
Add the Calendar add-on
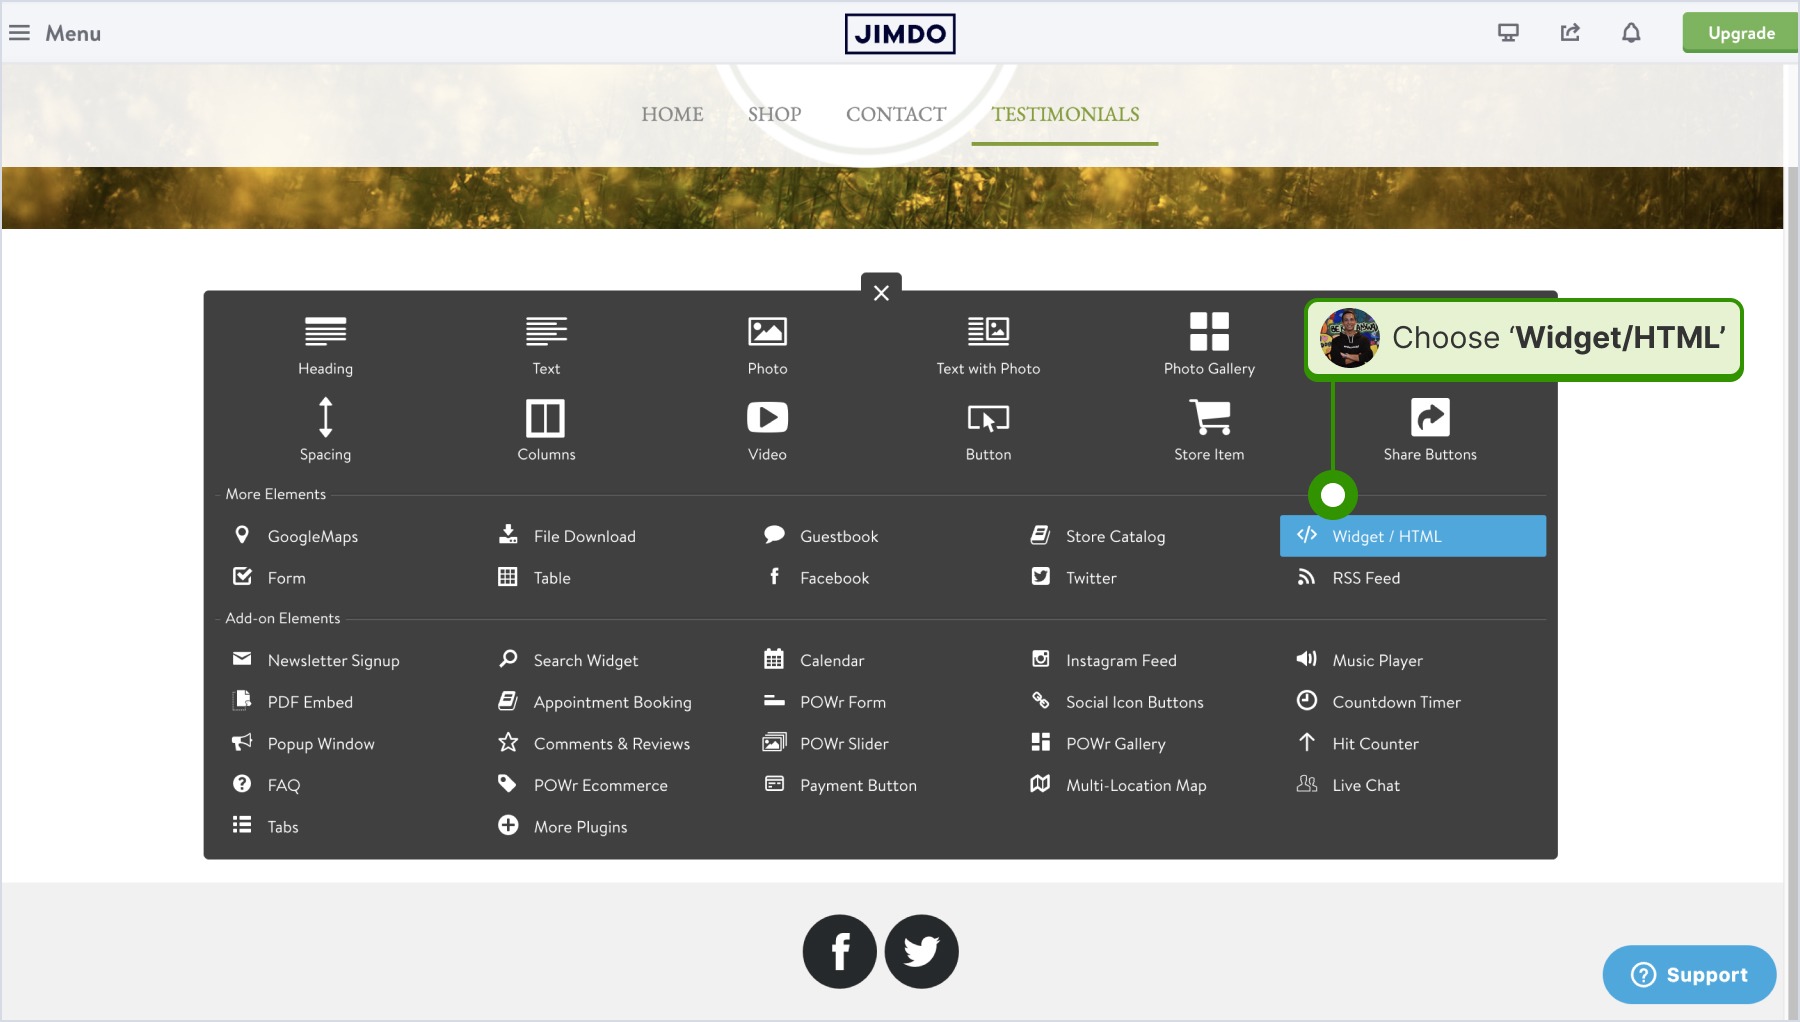click(814, 660)
